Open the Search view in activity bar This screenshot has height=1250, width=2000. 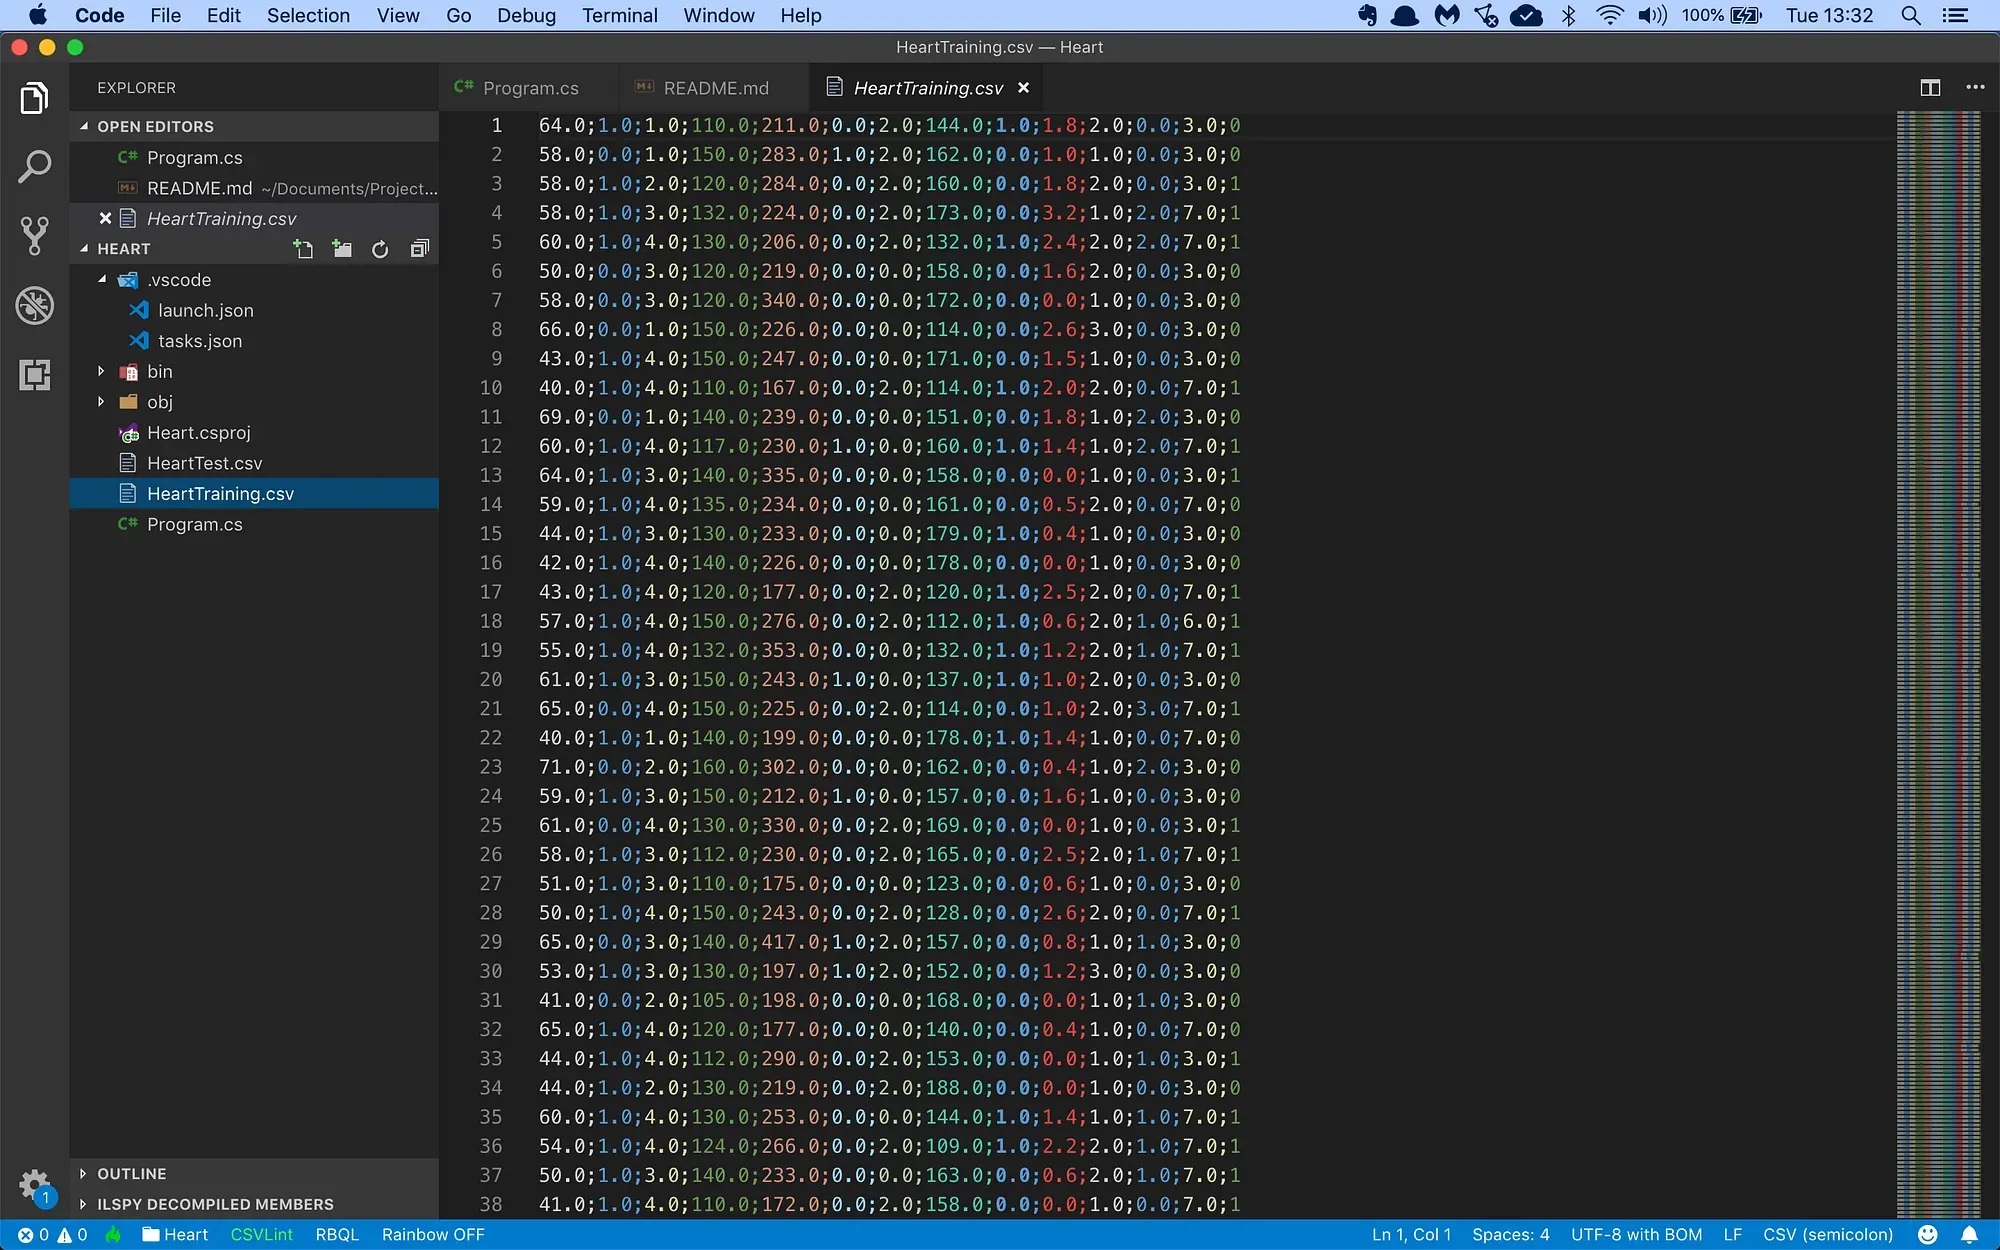click(x=34, y=167)
